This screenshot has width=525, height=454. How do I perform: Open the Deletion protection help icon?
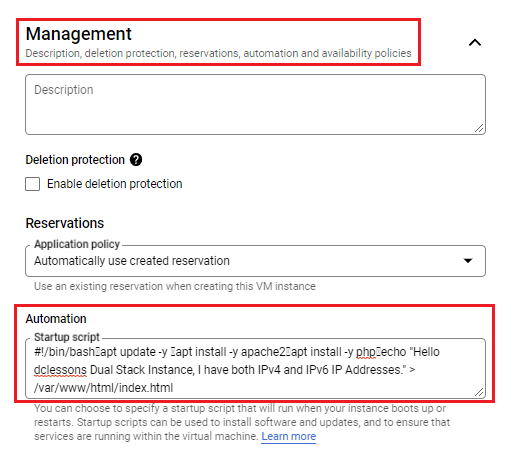pyautogui.click(x=136, y=160)
